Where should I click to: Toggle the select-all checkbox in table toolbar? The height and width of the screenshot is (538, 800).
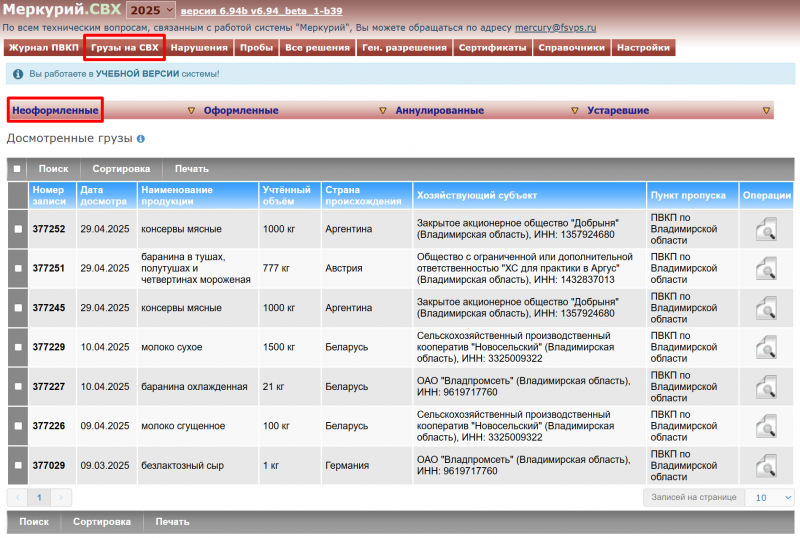pos(17,169)
